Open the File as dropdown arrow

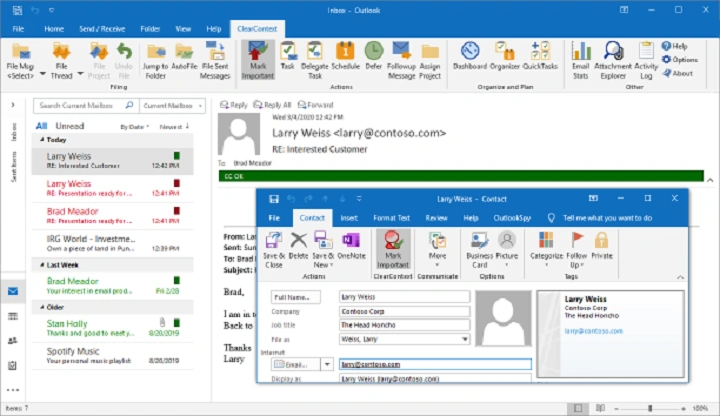point(465,339)
